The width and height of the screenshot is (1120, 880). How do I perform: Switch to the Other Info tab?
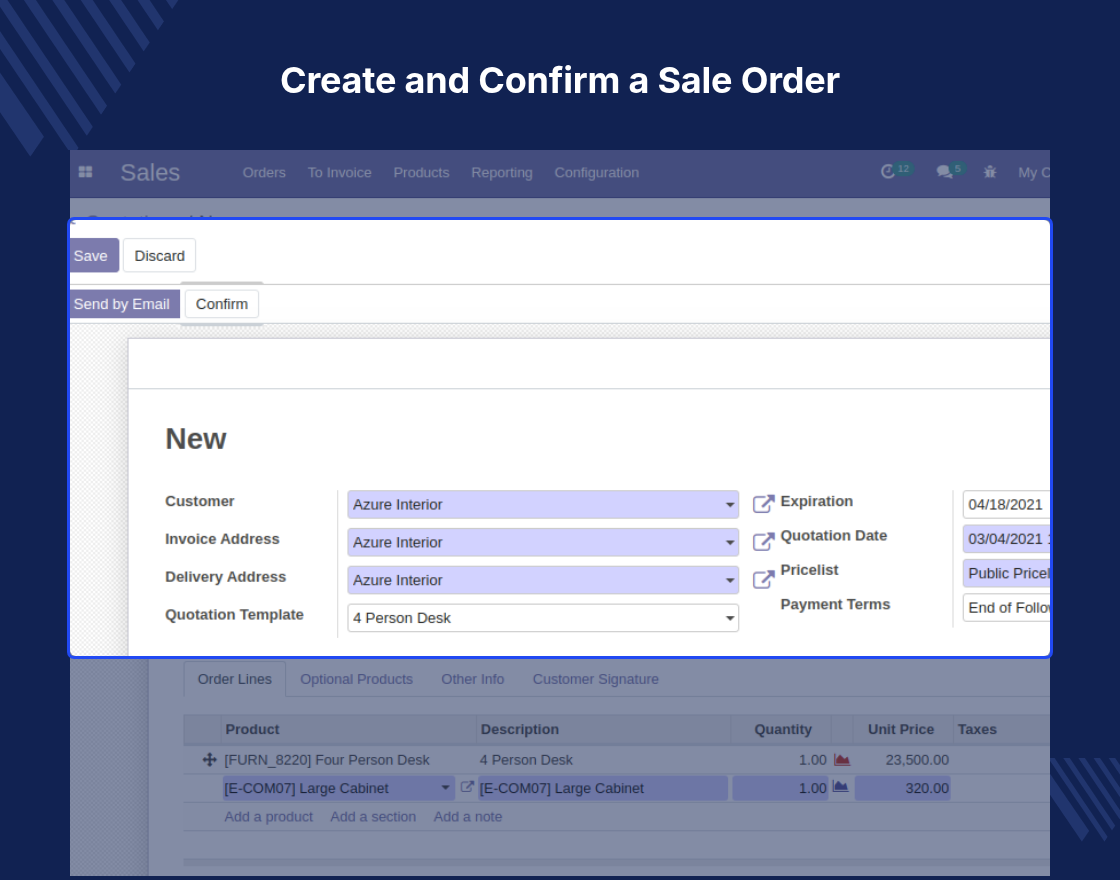coord(473,679)
